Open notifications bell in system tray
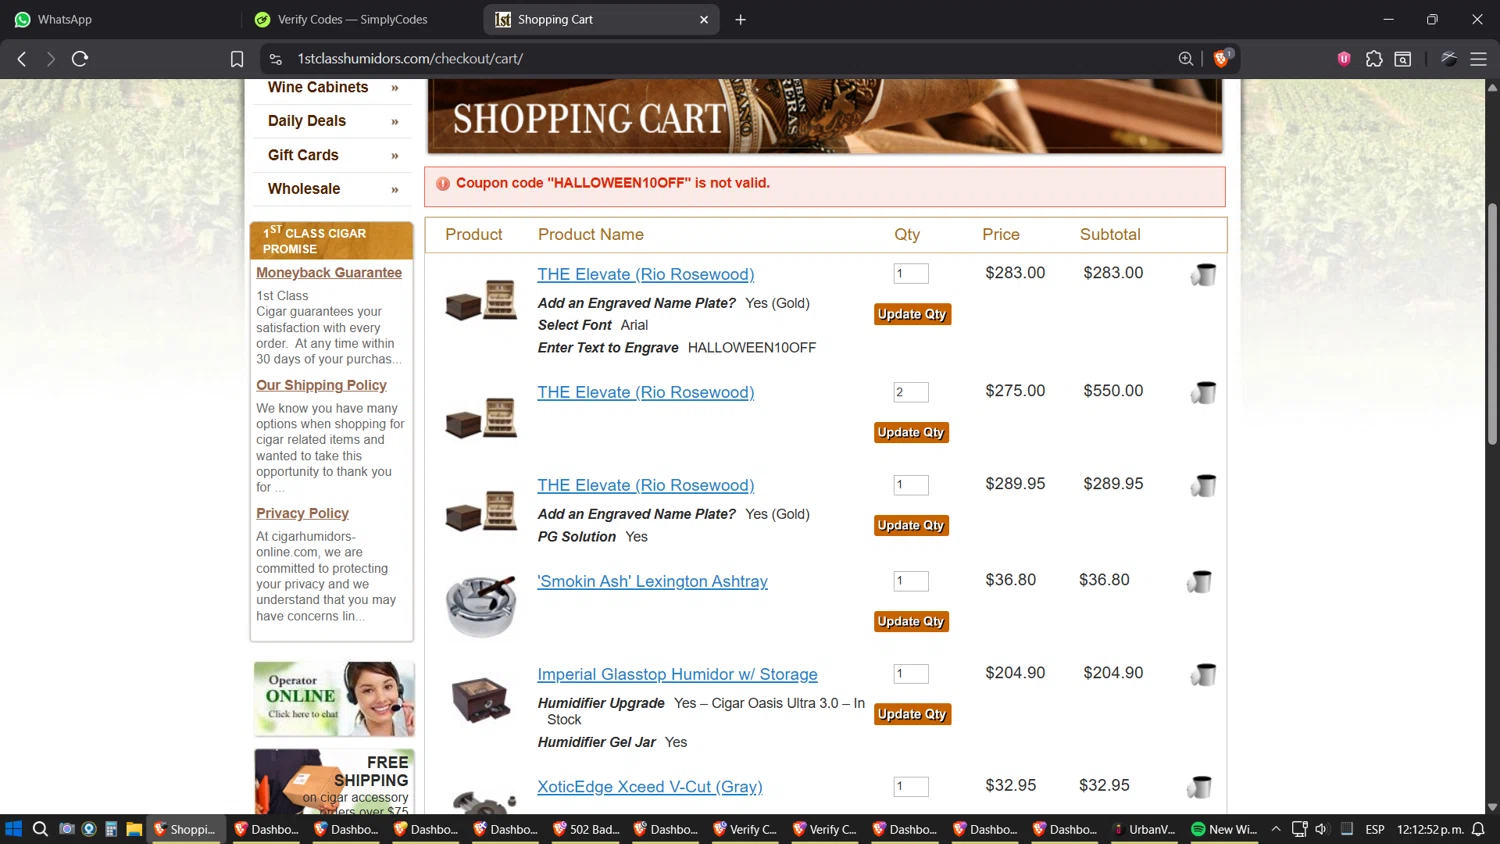Screen dimensions: 1500x844 tap(1478, 829)
